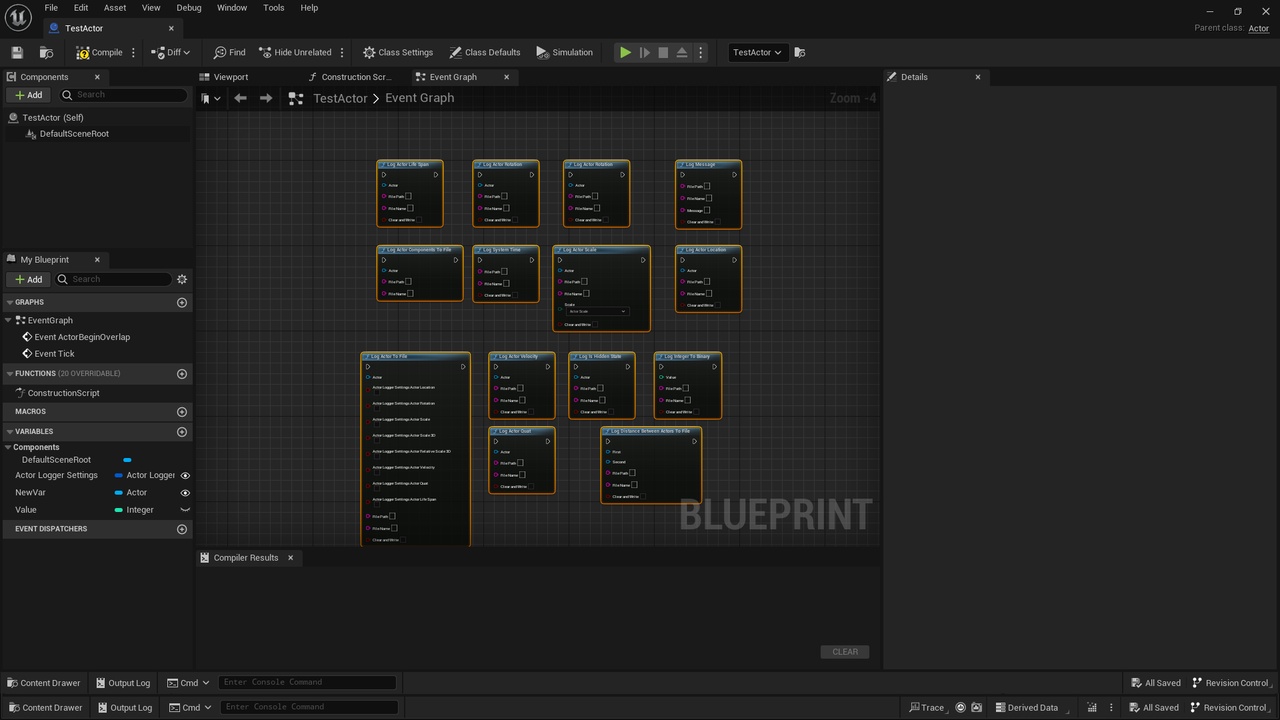Click the Eject from player icon

(x=682, y=52)
